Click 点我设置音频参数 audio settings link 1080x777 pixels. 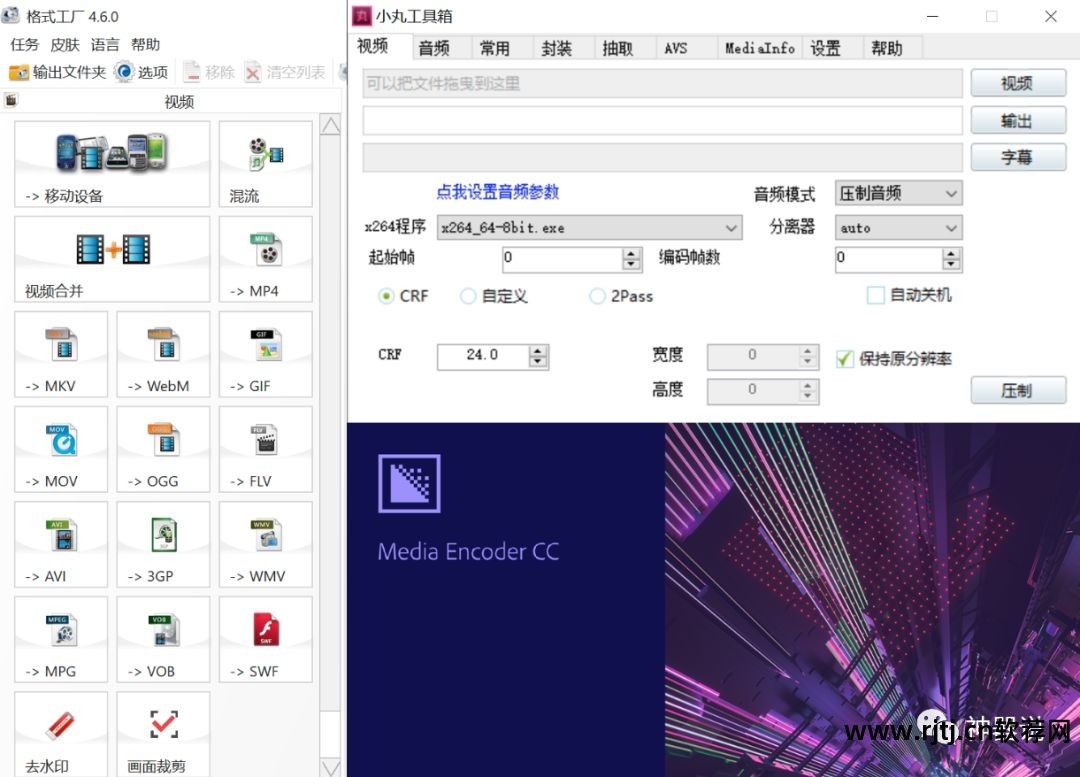point(497,192)
